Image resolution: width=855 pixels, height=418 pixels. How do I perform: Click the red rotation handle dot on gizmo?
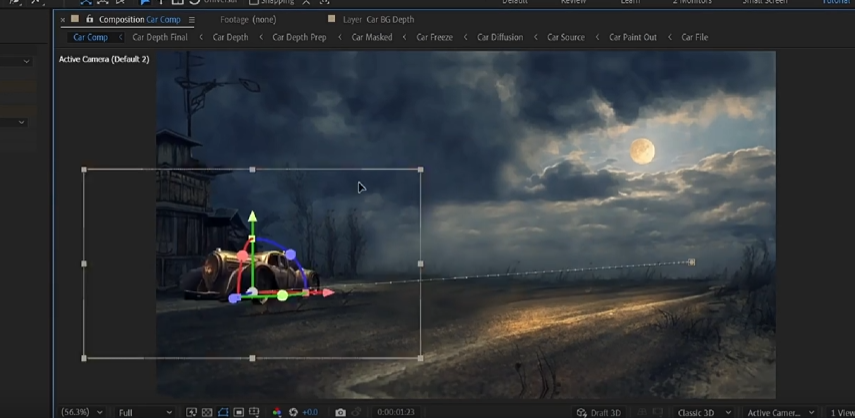tap(243, 256)
